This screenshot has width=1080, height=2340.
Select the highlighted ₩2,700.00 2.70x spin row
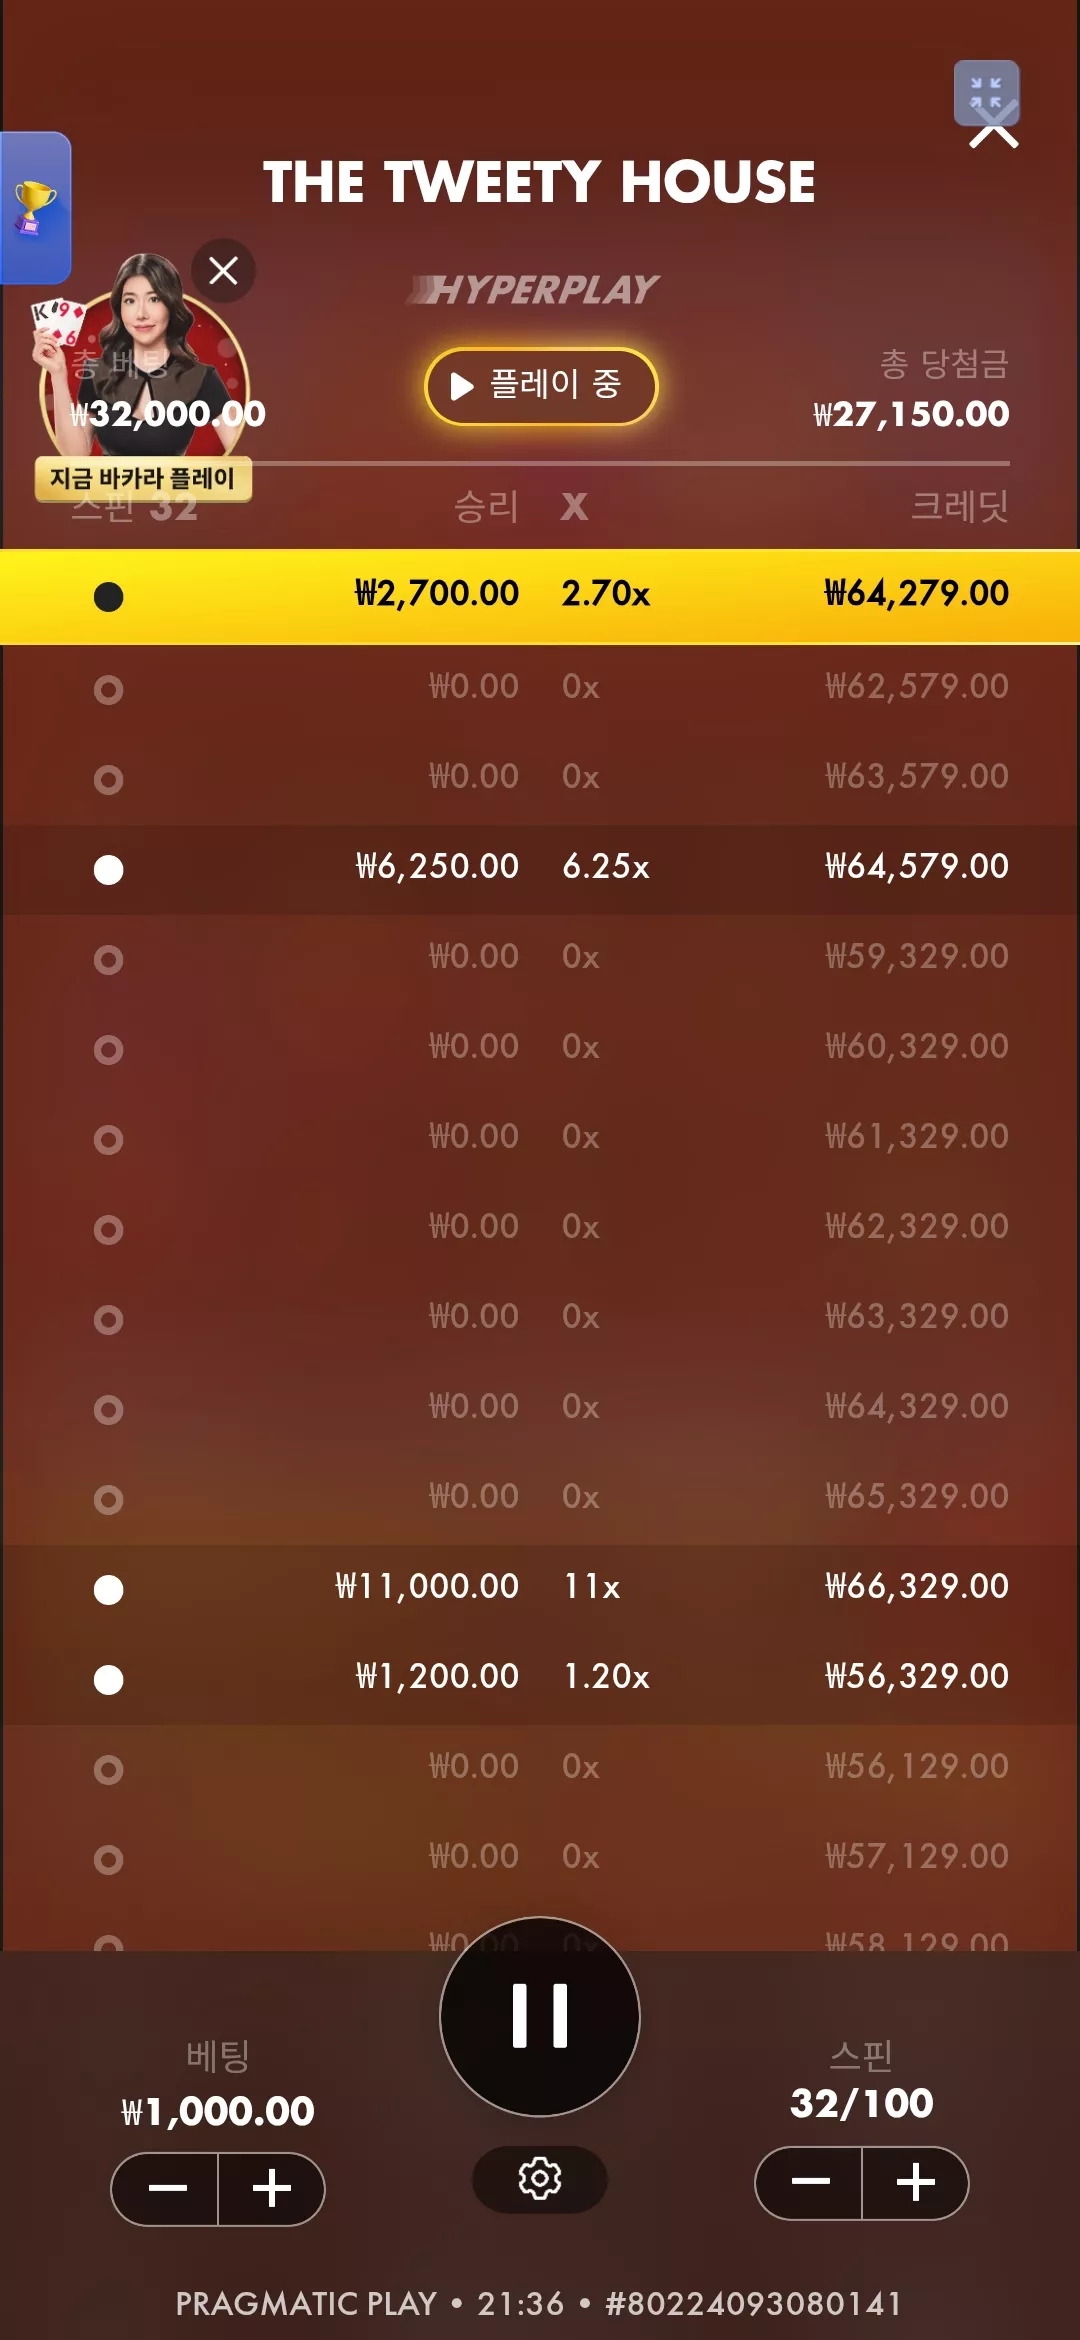(540, 596)
